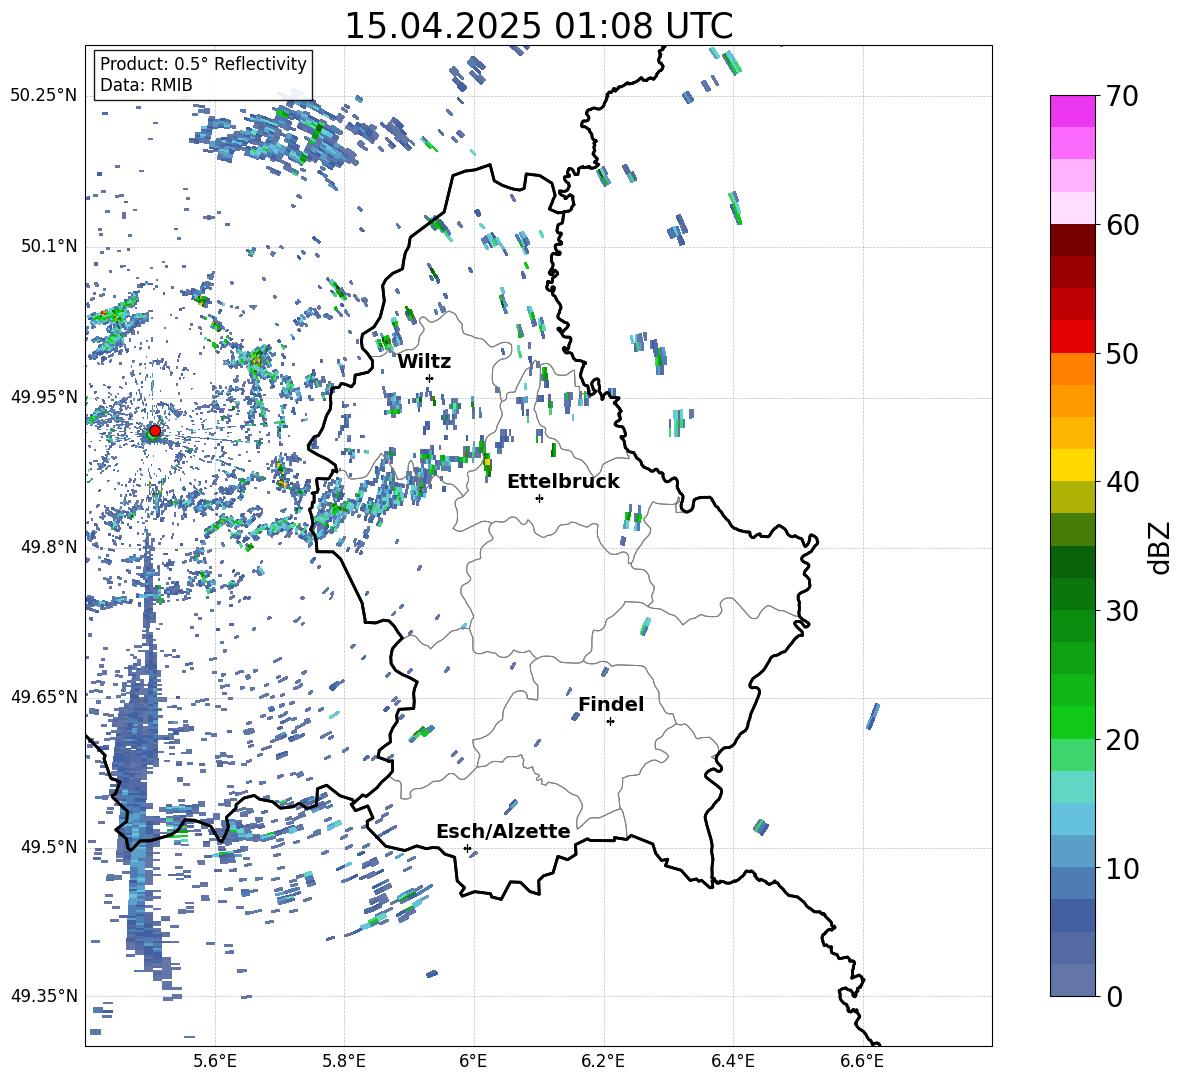Pick the bright yellow swatch just above 40
Image resolution: width=1184 pixels, height=1081 pixels.
1072,466
